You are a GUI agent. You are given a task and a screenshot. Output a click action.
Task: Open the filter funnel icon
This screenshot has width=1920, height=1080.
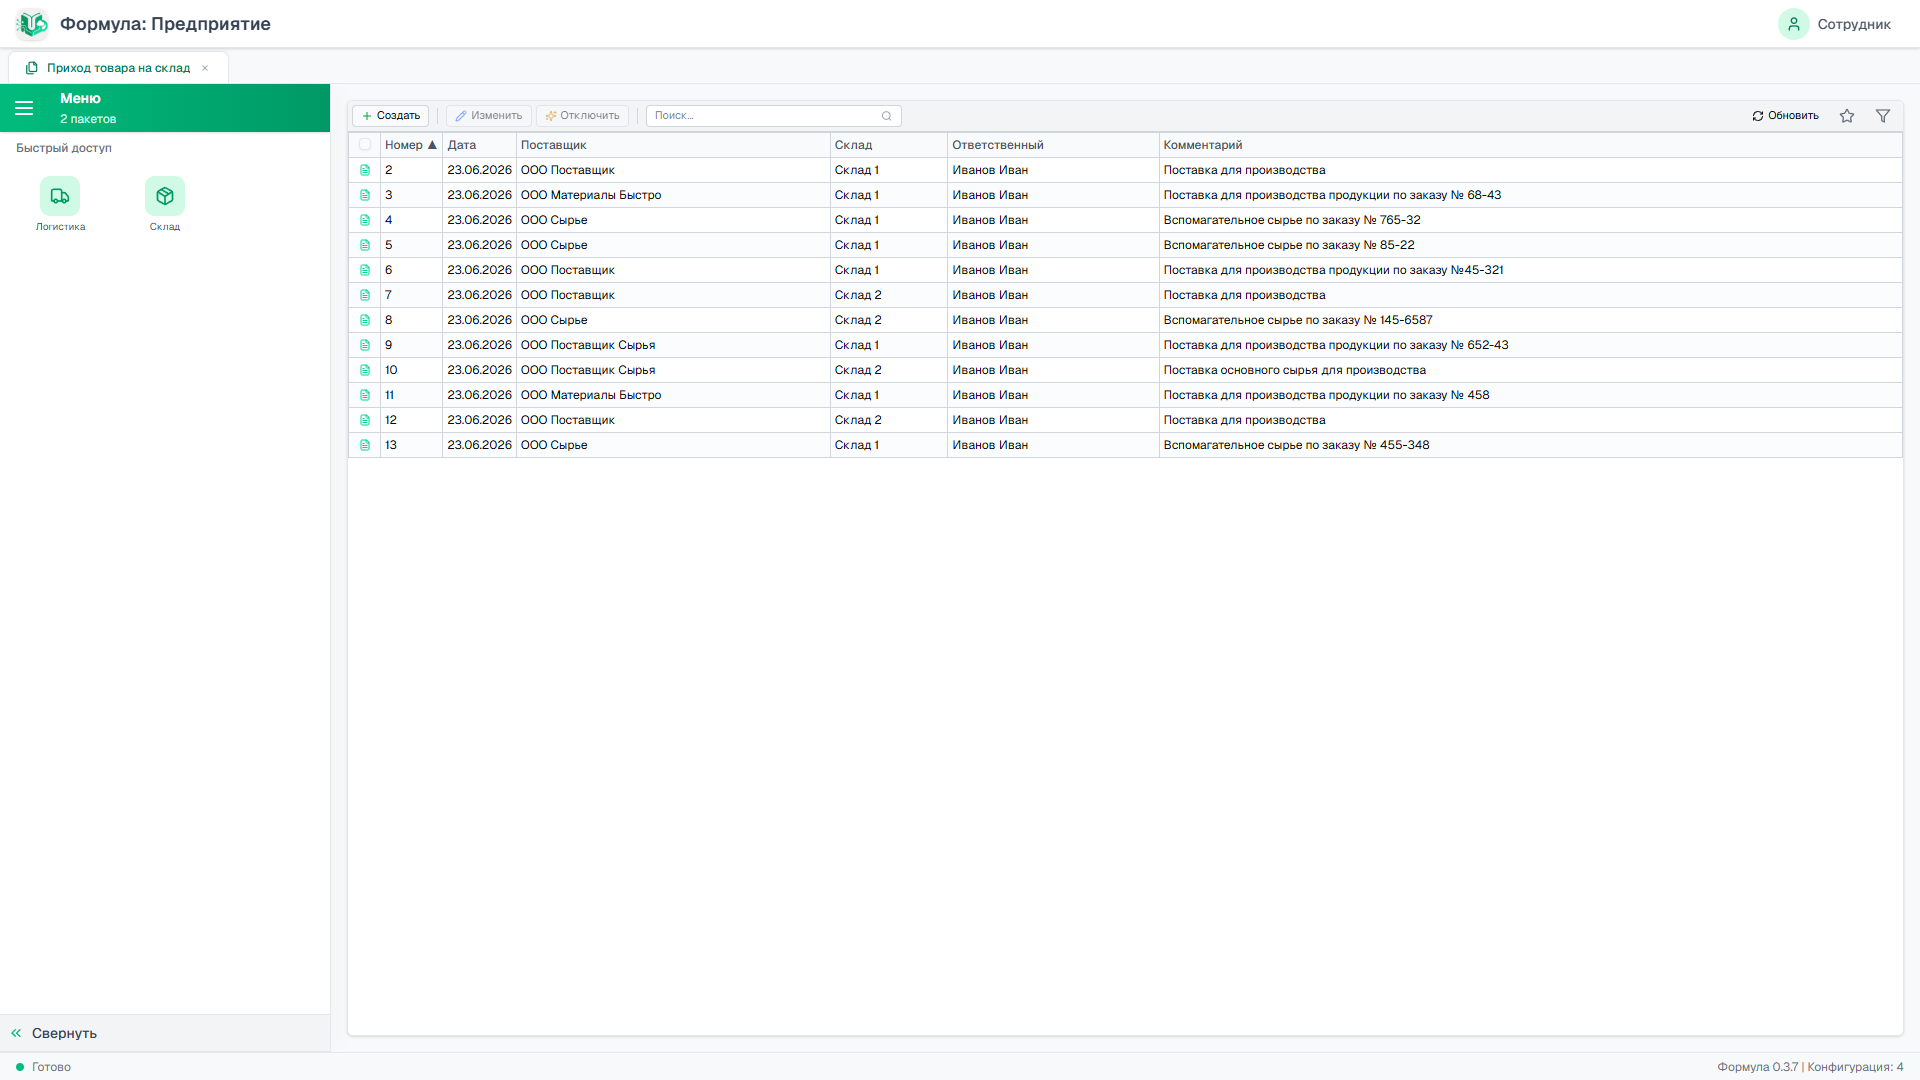click(1883, 116)
